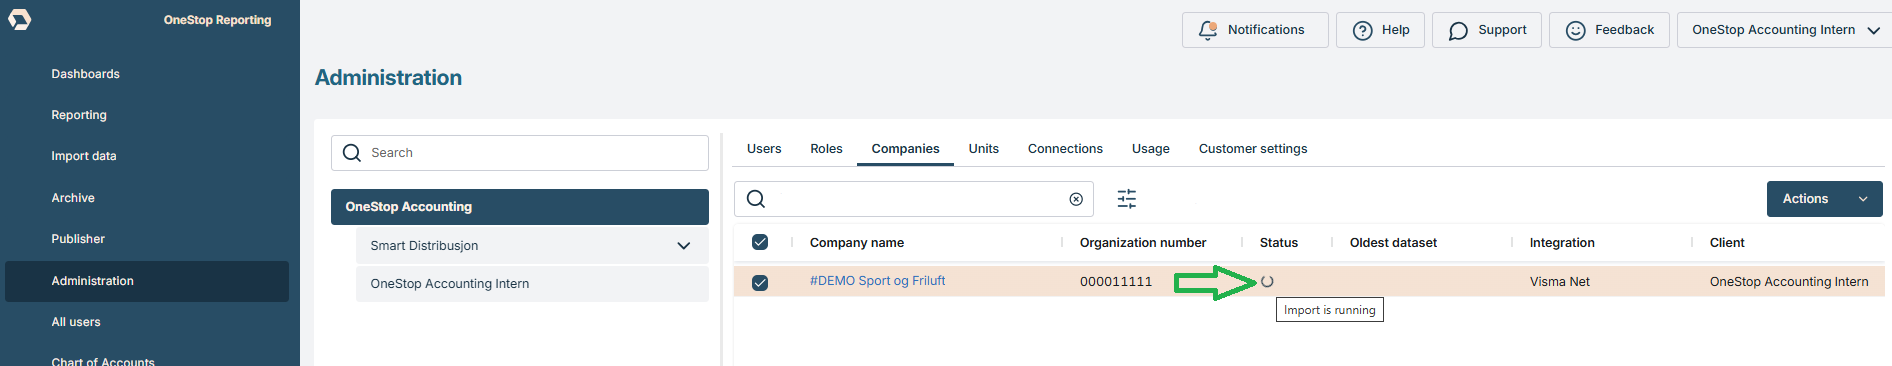This screenshot has height=366, width=1892.
Task: Uncheck the #DEMO Sport og Friluft row checkbox
Action: (760, 282)
